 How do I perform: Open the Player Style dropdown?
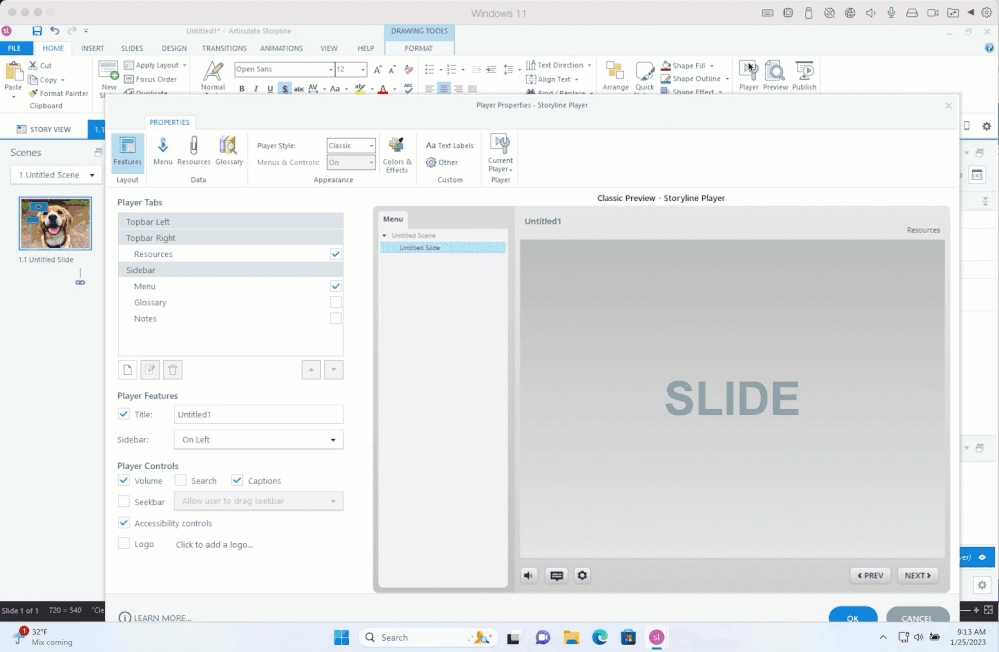[x=351, y=146]
